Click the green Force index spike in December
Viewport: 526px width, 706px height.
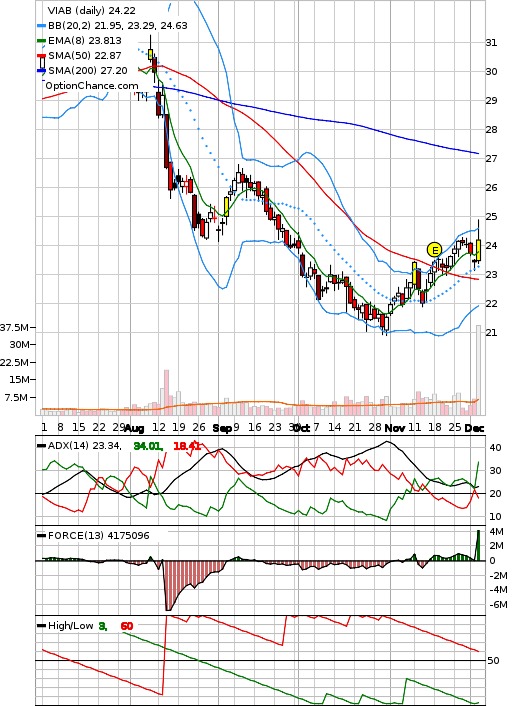click(478, 545)
